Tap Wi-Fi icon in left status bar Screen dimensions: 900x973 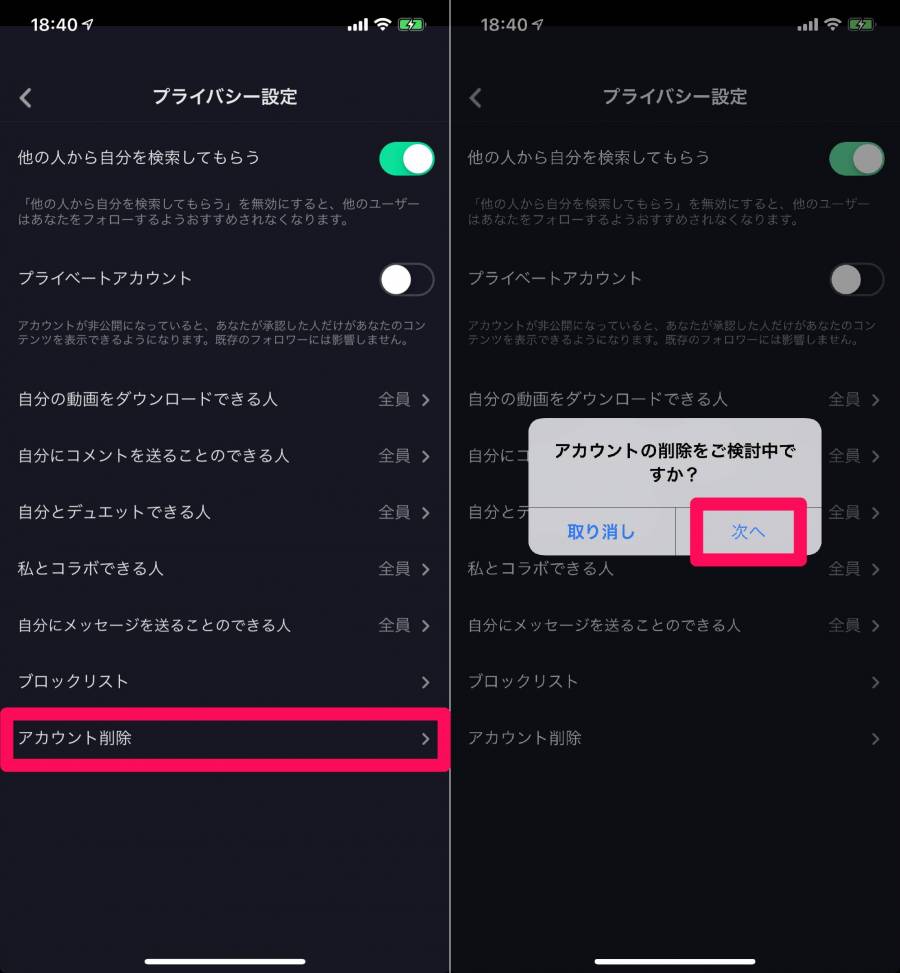pos(383,24)
